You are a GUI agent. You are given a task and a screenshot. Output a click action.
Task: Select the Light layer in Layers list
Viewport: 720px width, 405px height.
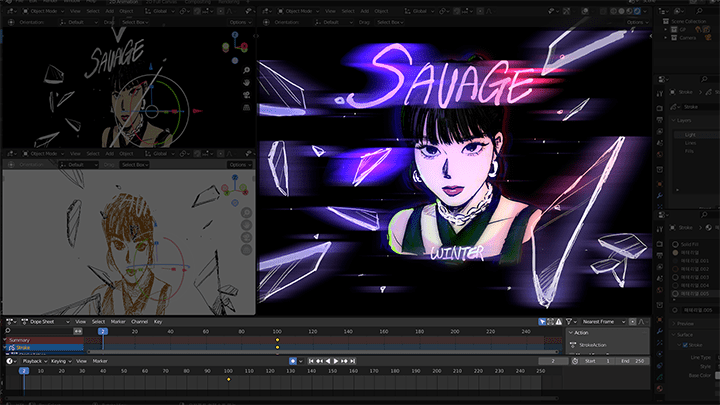pos(696,135)
